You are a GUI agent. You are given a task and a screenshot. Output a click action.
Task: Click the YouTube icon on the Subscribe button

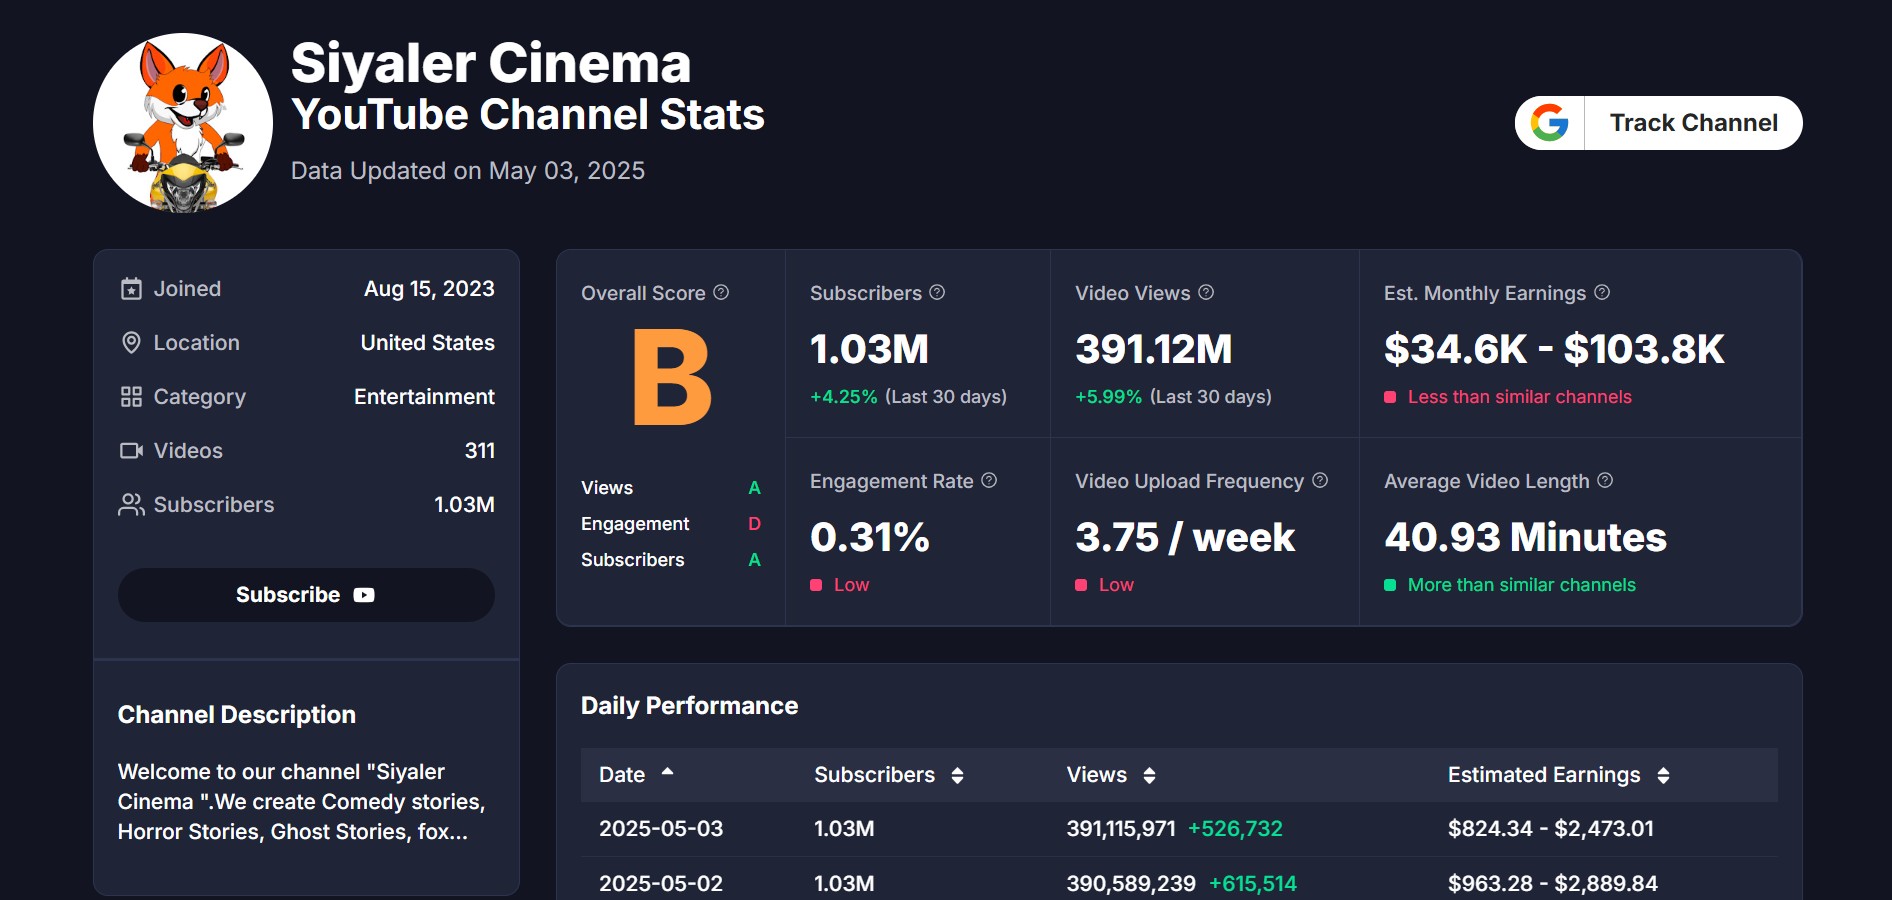(x=363, y=594)
